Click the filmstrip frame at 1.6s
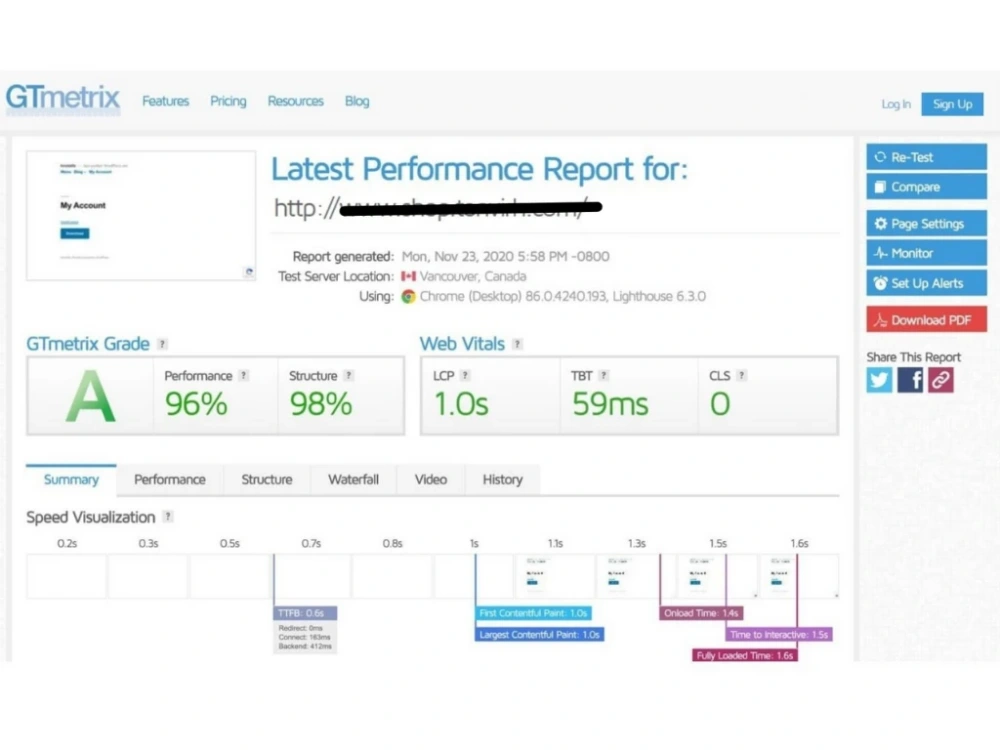The width and height of the screenshot is (1000, 750). coord(799,576)
